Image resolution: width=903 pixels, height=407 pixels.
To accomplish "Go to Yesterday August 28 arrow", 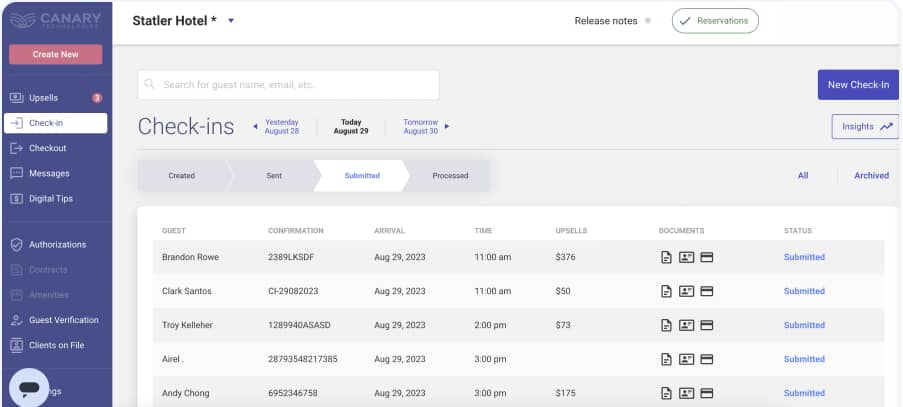I will click(255, 127).
